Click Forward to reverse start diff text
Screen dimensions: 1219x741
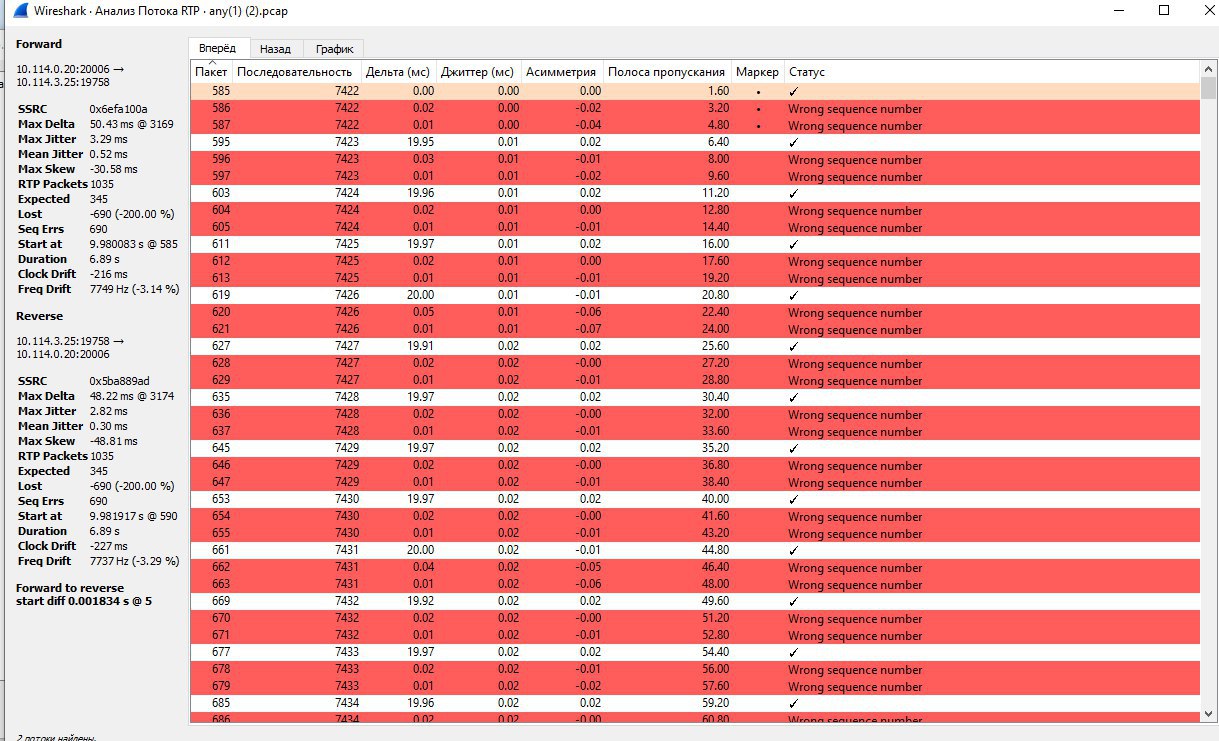(x=84, y=594)
